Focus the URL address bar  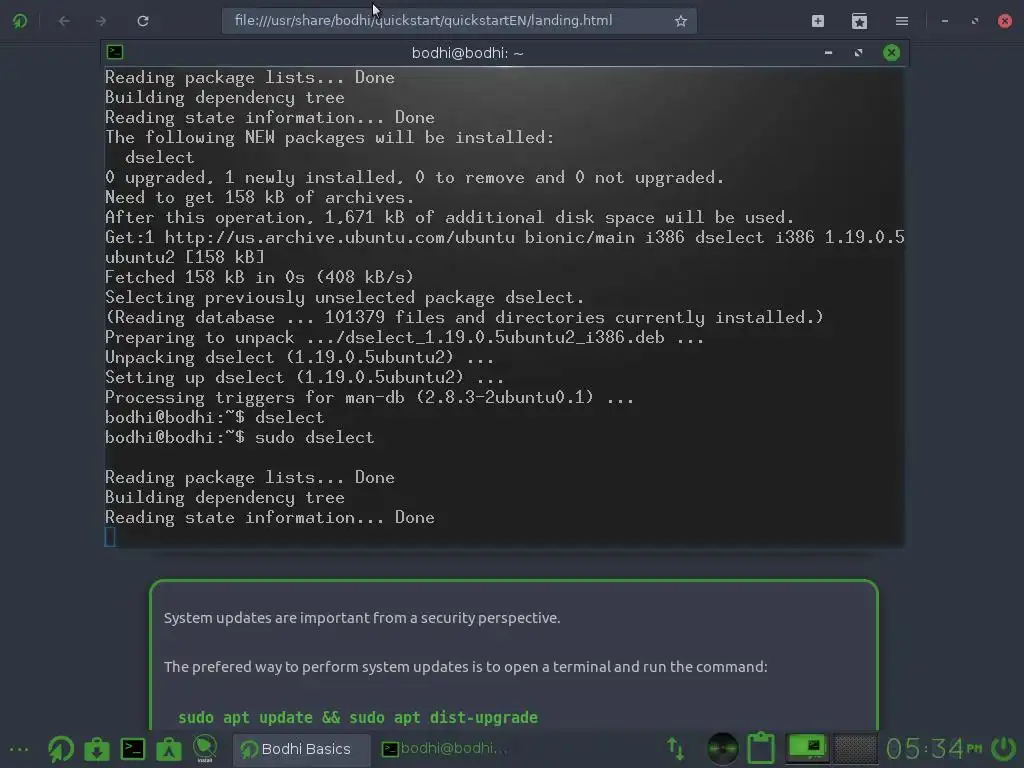pyautogui.click(x=459, y=21)
